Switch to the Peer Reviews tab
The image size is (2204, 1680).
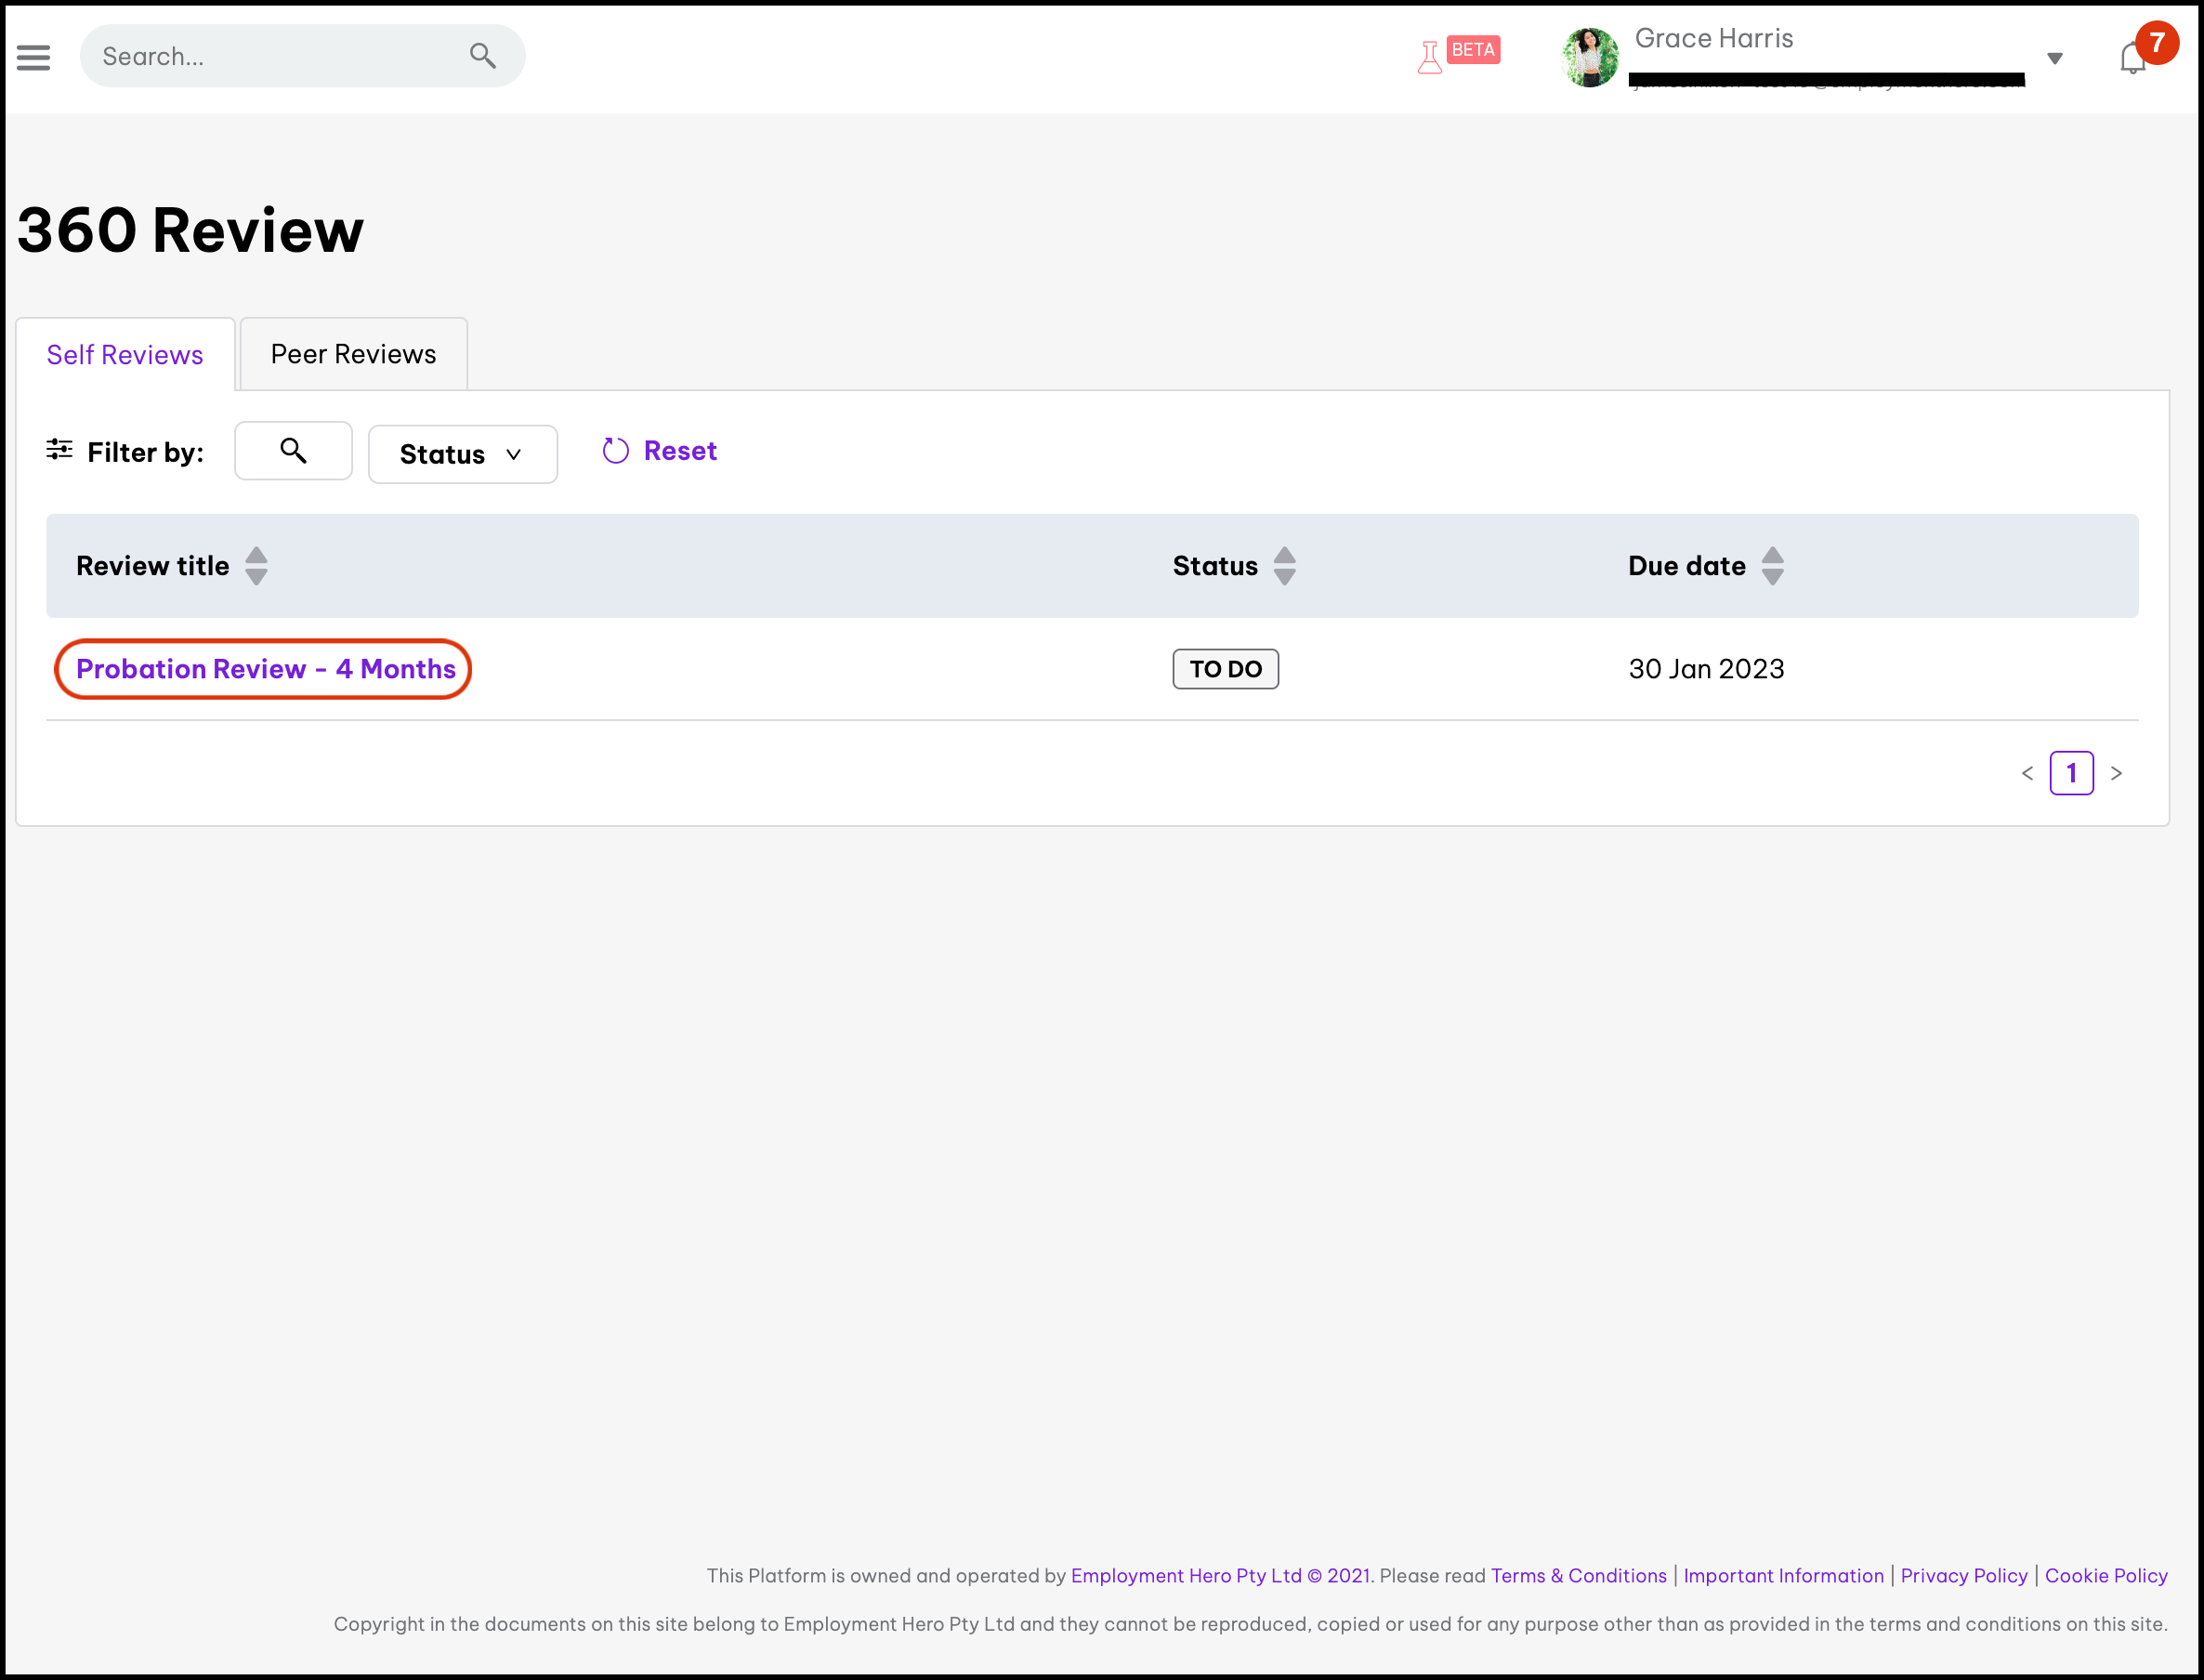pos(352,353)
